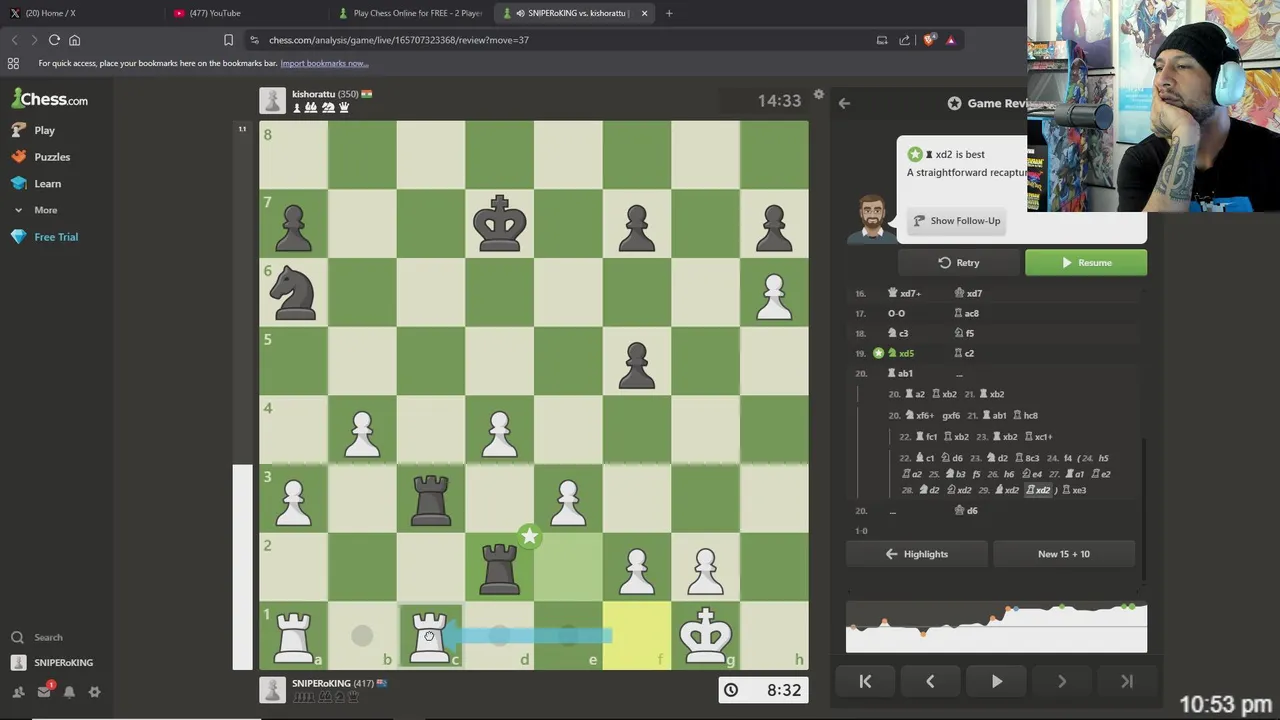This screenshot has height=720, width=1280.
Task: Select the highlighted variation move xd2
Action: [x=1038, y=490]
